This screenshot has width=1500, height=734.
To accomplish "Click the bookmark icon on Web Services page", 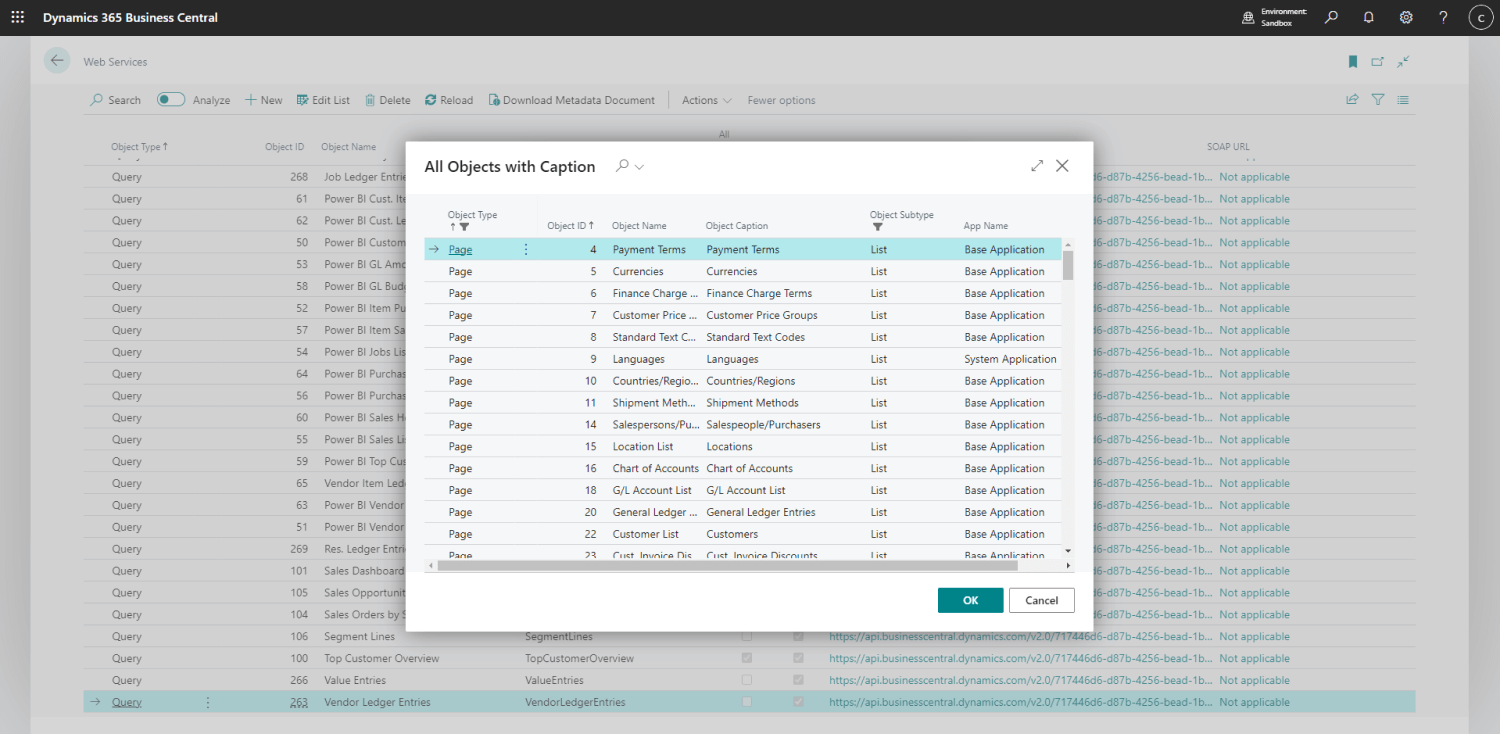I will pos(1353,62).
